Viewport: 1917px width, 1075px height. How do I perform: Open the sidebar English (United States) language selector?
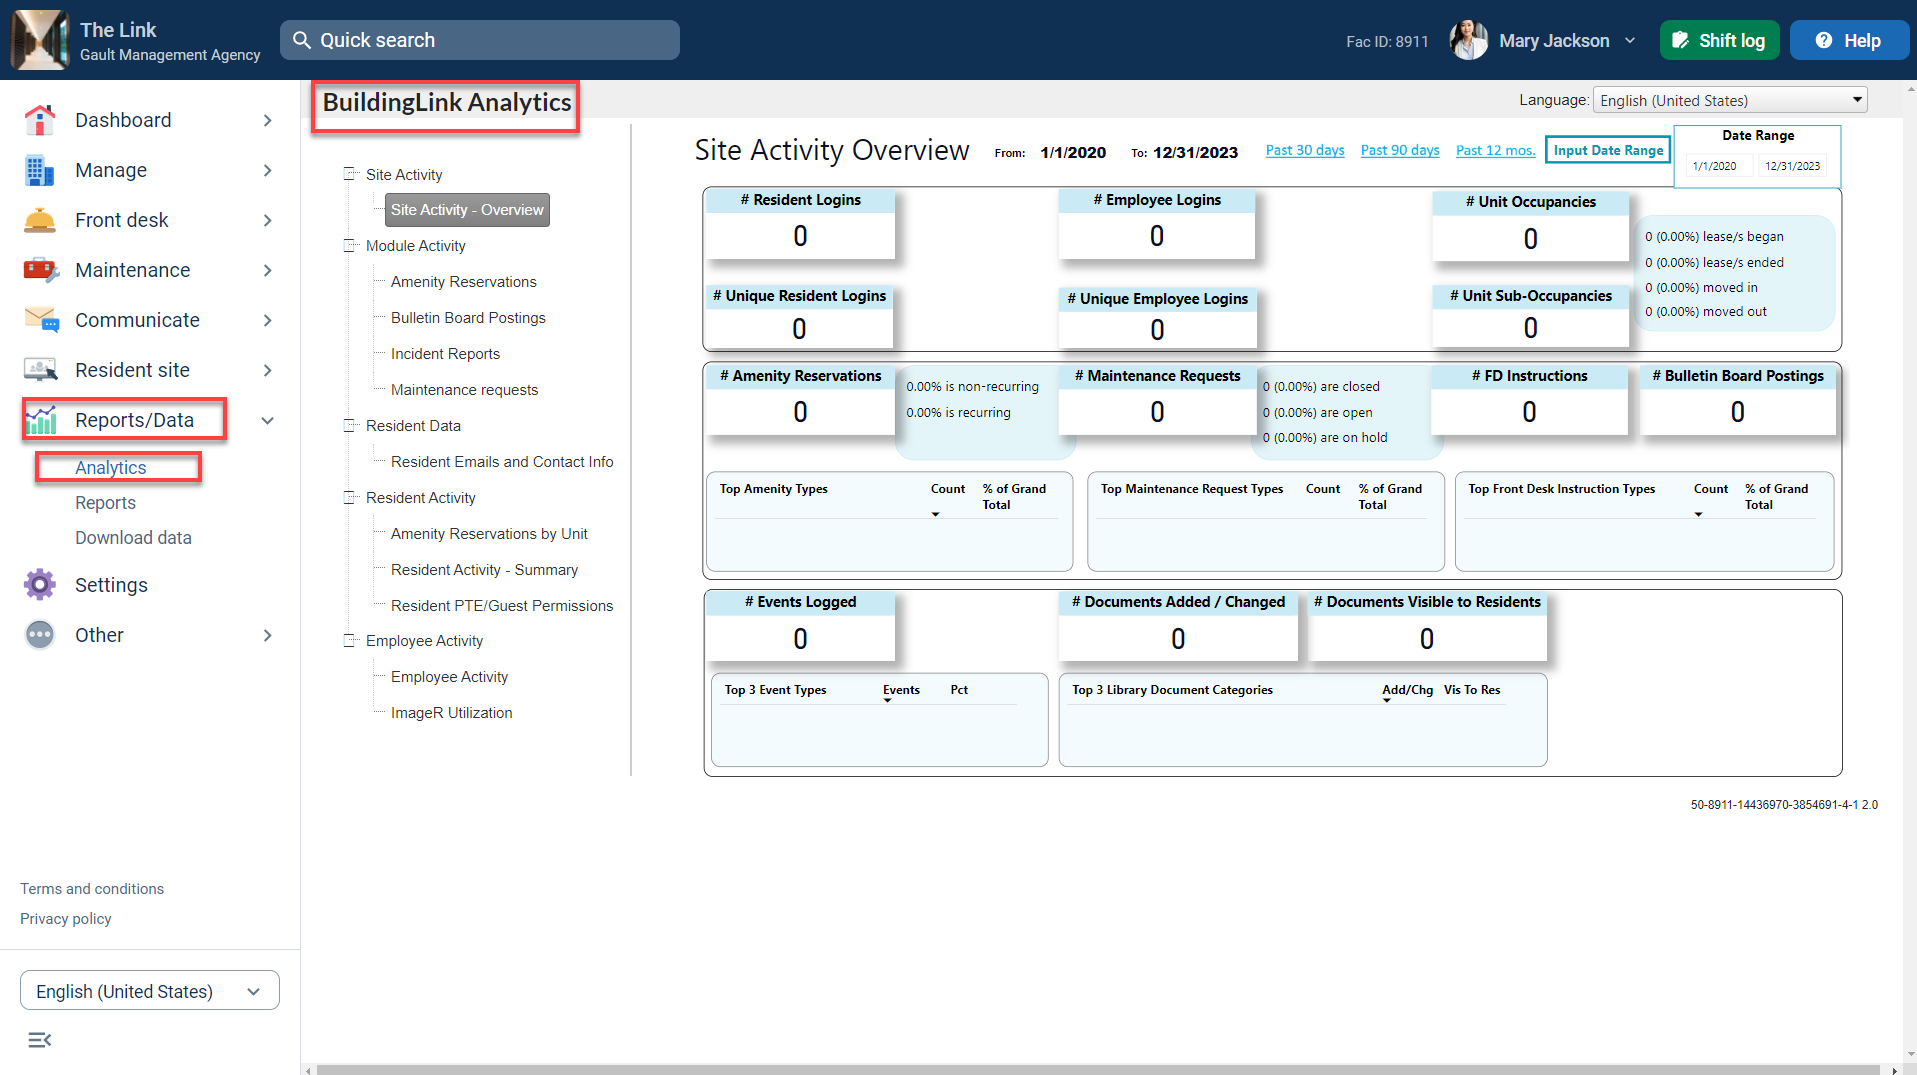150,991
